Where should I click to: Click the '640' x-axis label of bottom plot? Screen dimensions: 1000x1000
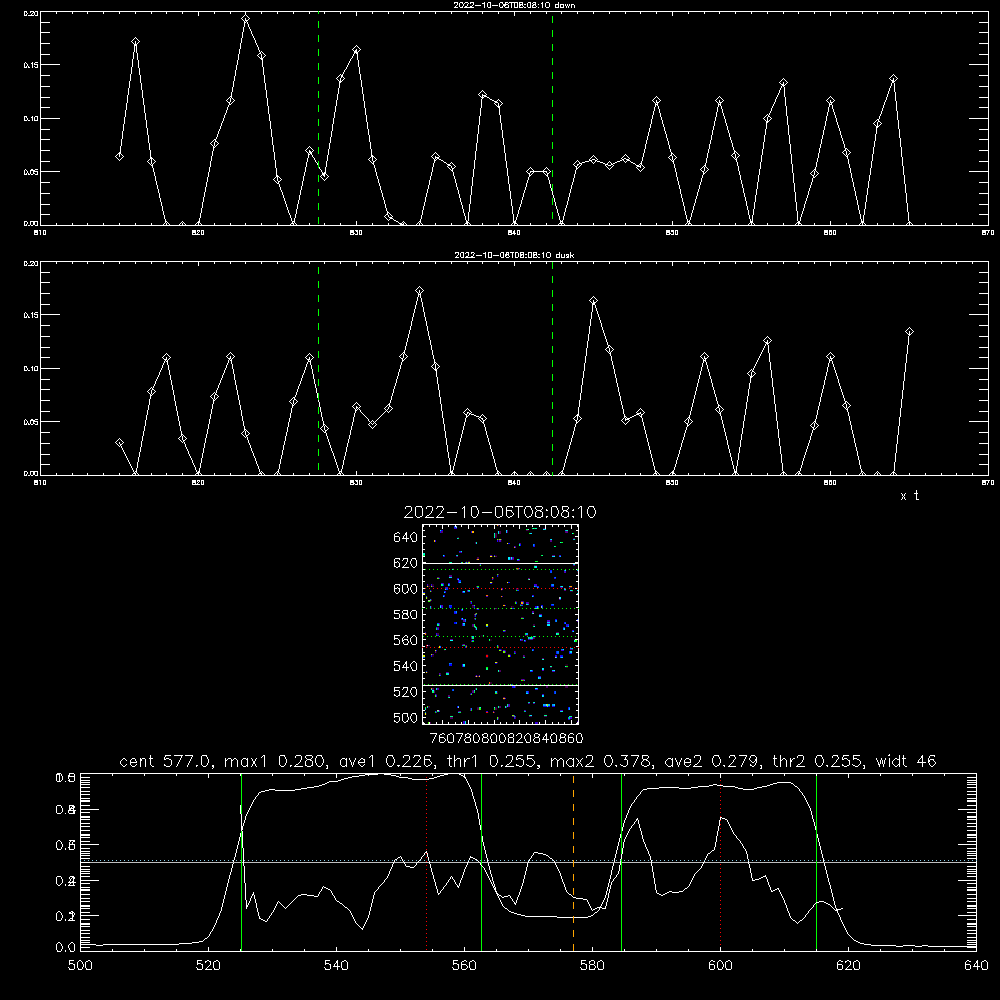(976, 966)
